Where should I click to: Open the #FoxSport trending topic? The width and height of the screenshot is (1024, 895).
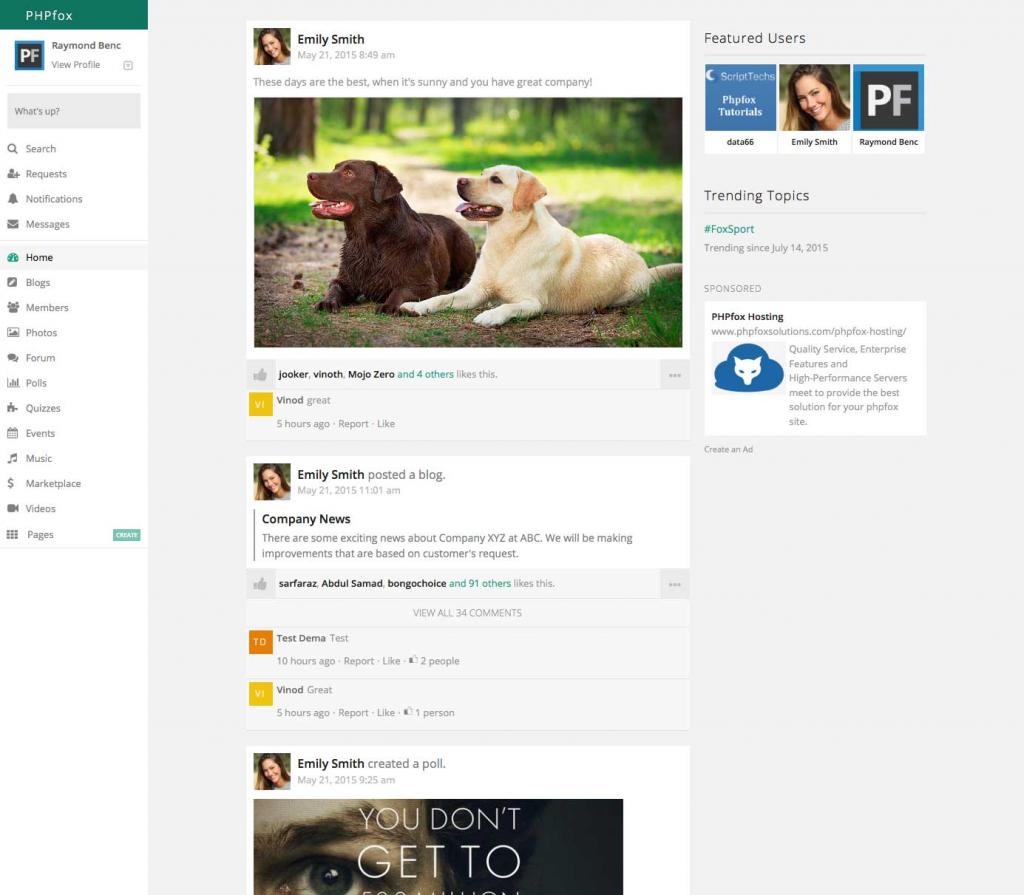coord(729,229)
